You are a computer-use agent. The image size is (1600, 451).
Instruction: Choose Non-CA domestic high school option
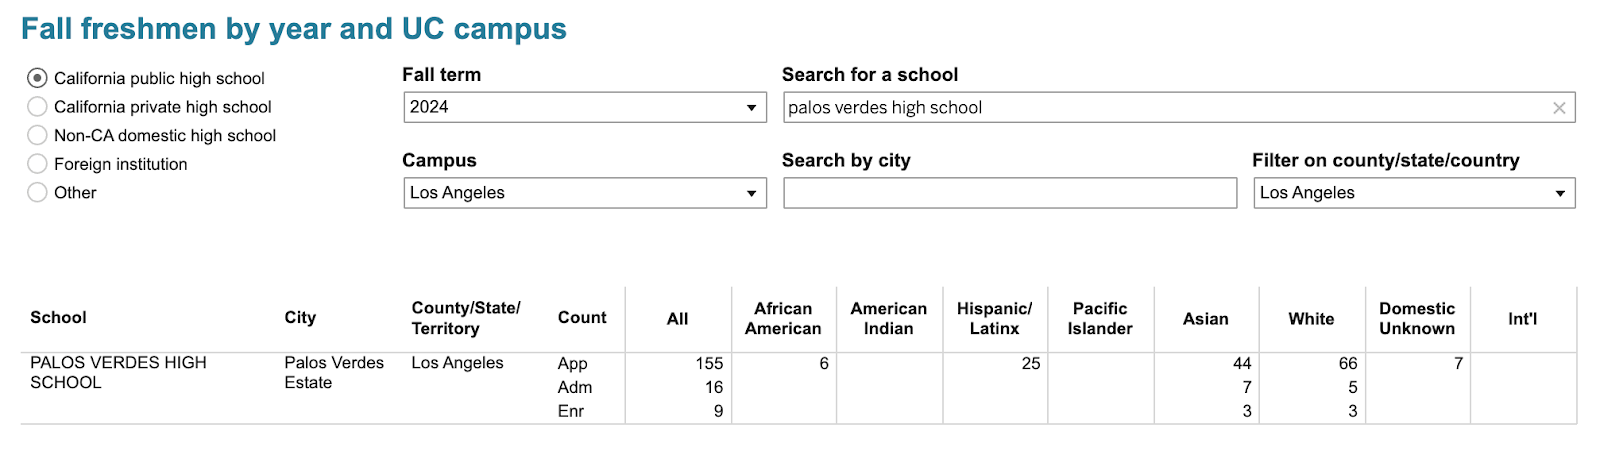pyautogui.click(x=37, y=135)
